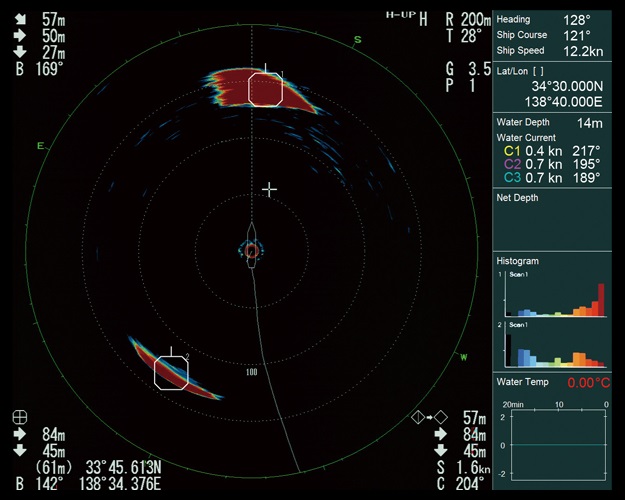The width and height of the screenshot is (625, 500).
Task: Click the diamond-to-diamond distance icon
Action: tap(424, 417)
